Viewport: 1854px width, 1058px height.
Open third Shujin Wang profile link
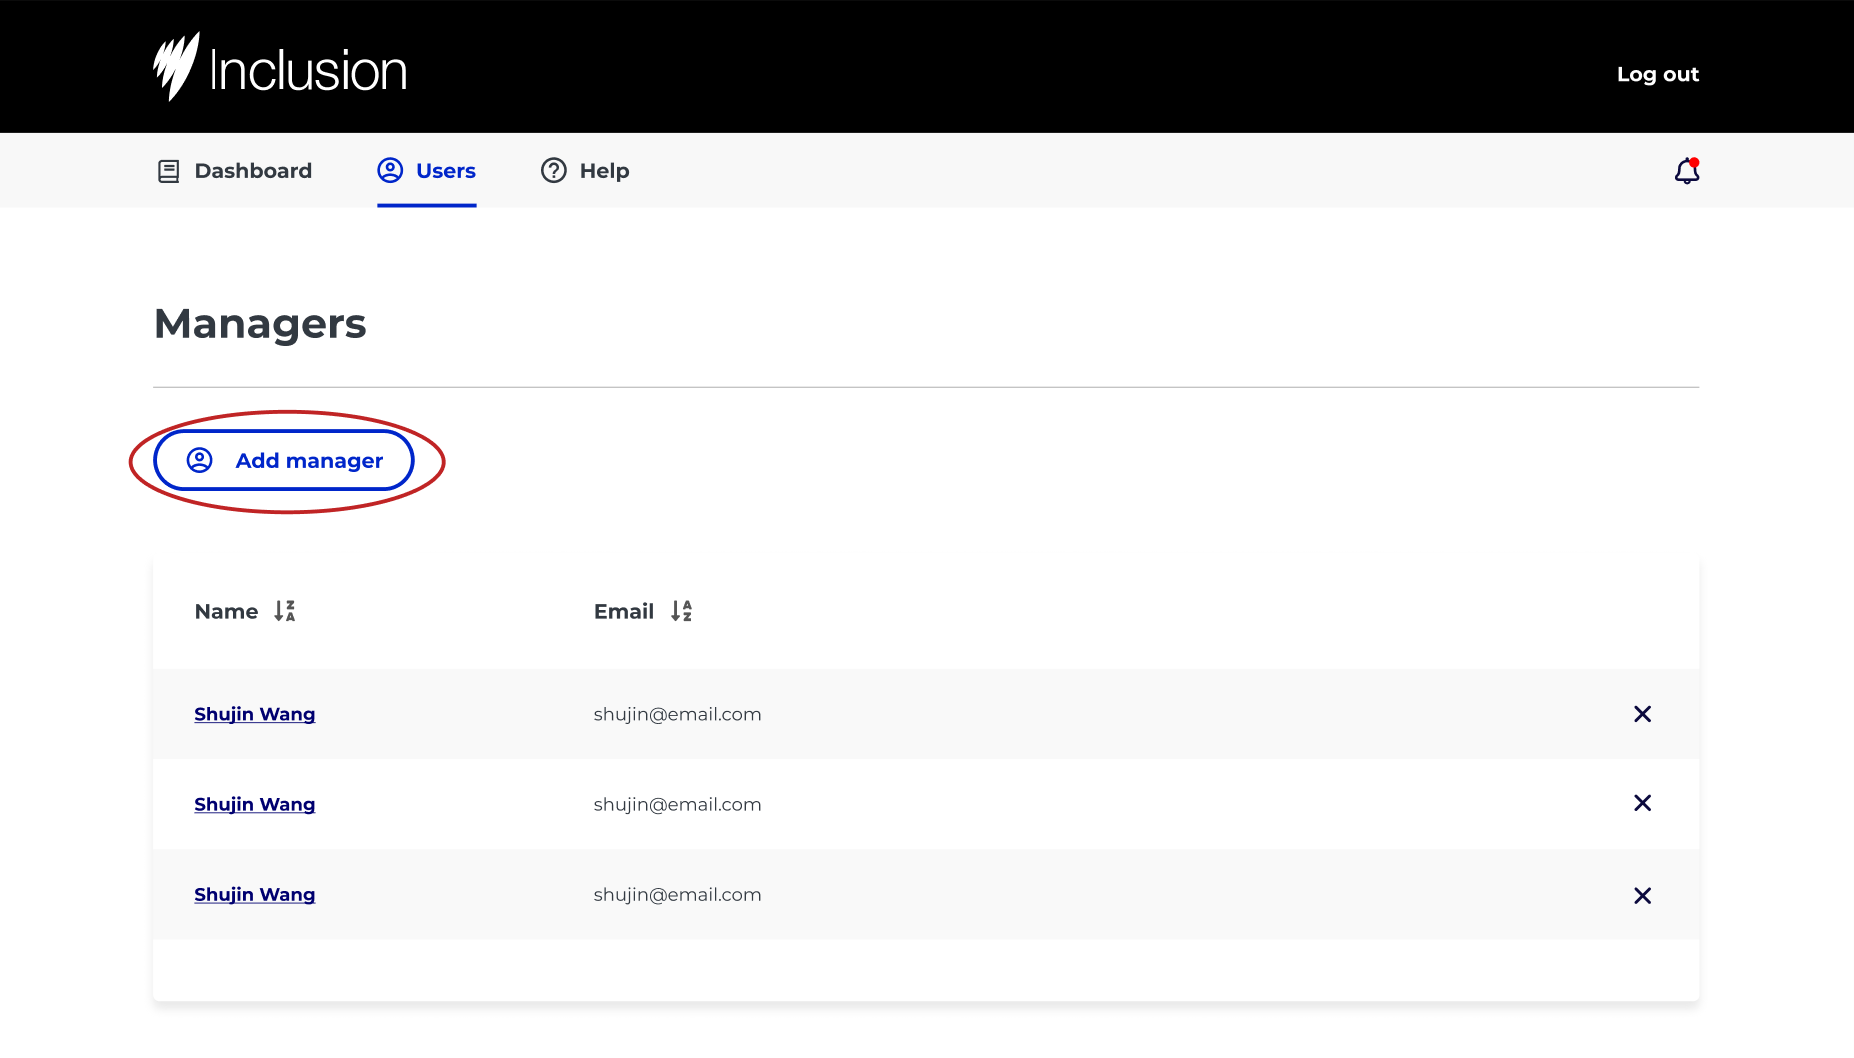click(x=255, y=894)
